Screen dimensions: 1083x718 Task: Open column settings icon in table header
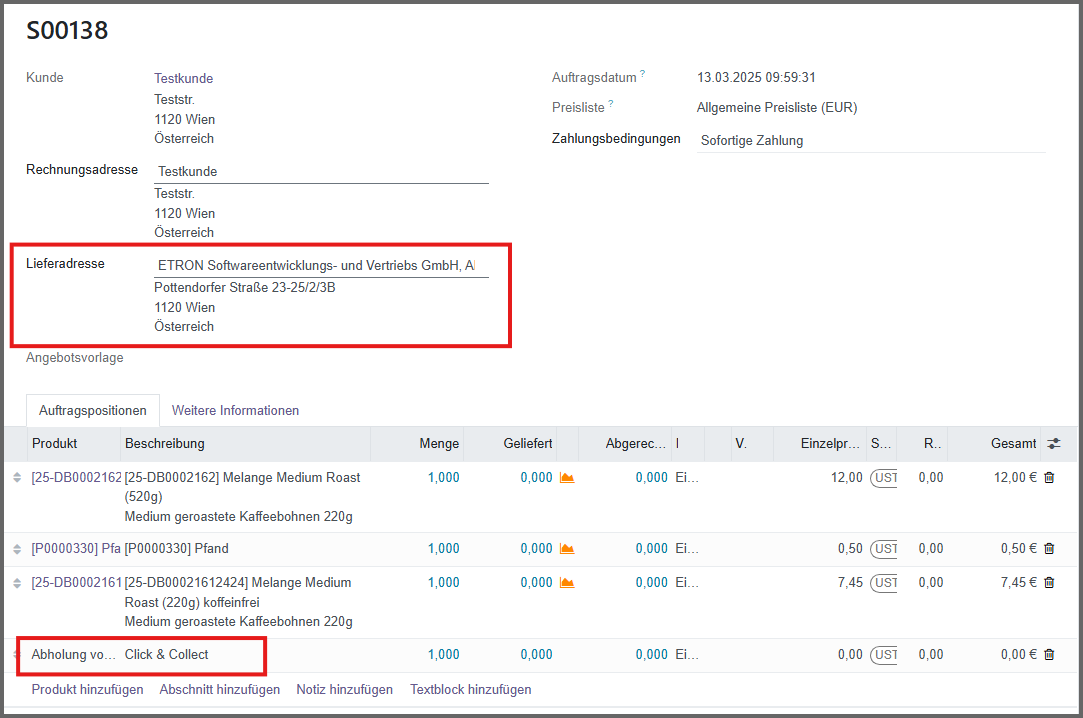tap(1054, 444)
